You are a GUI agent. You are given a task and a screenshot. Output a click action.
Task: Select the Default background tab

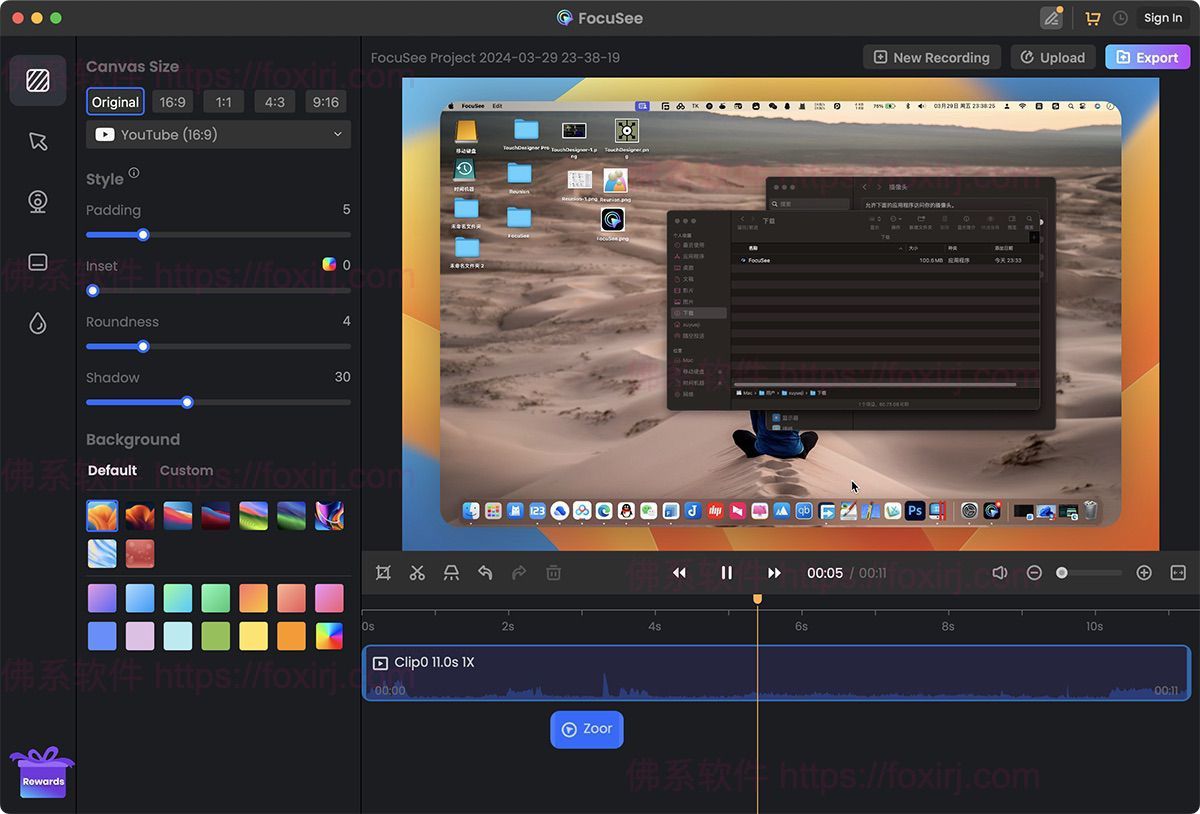point(112,470)
